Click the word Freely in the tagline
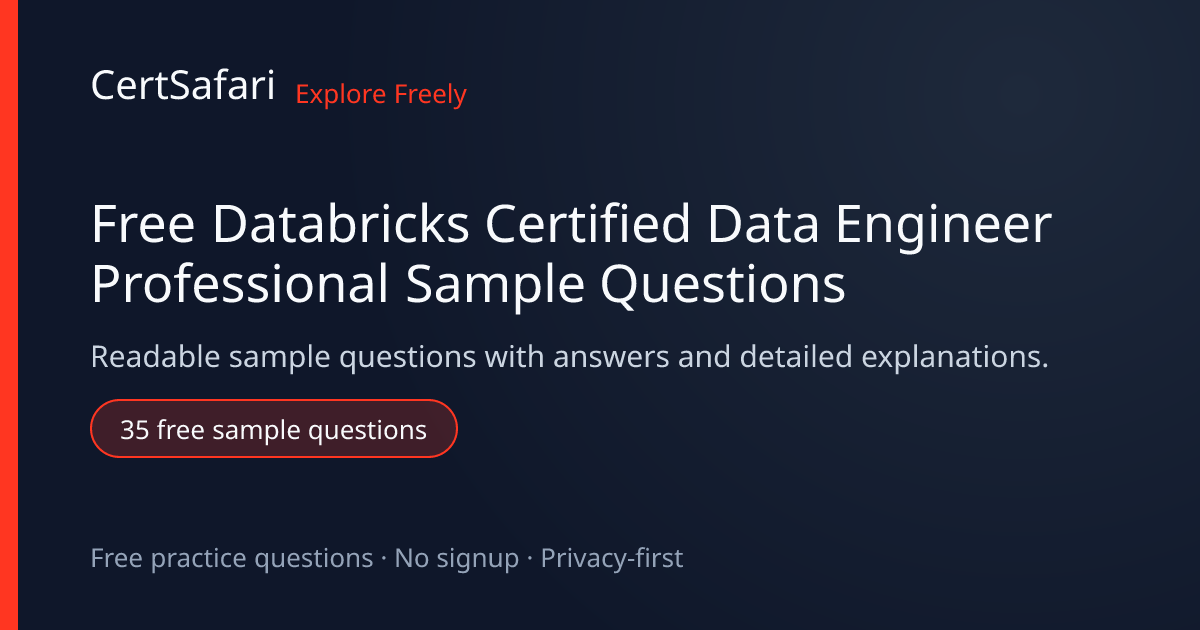 pyautogui.click(x=430, y=95)
